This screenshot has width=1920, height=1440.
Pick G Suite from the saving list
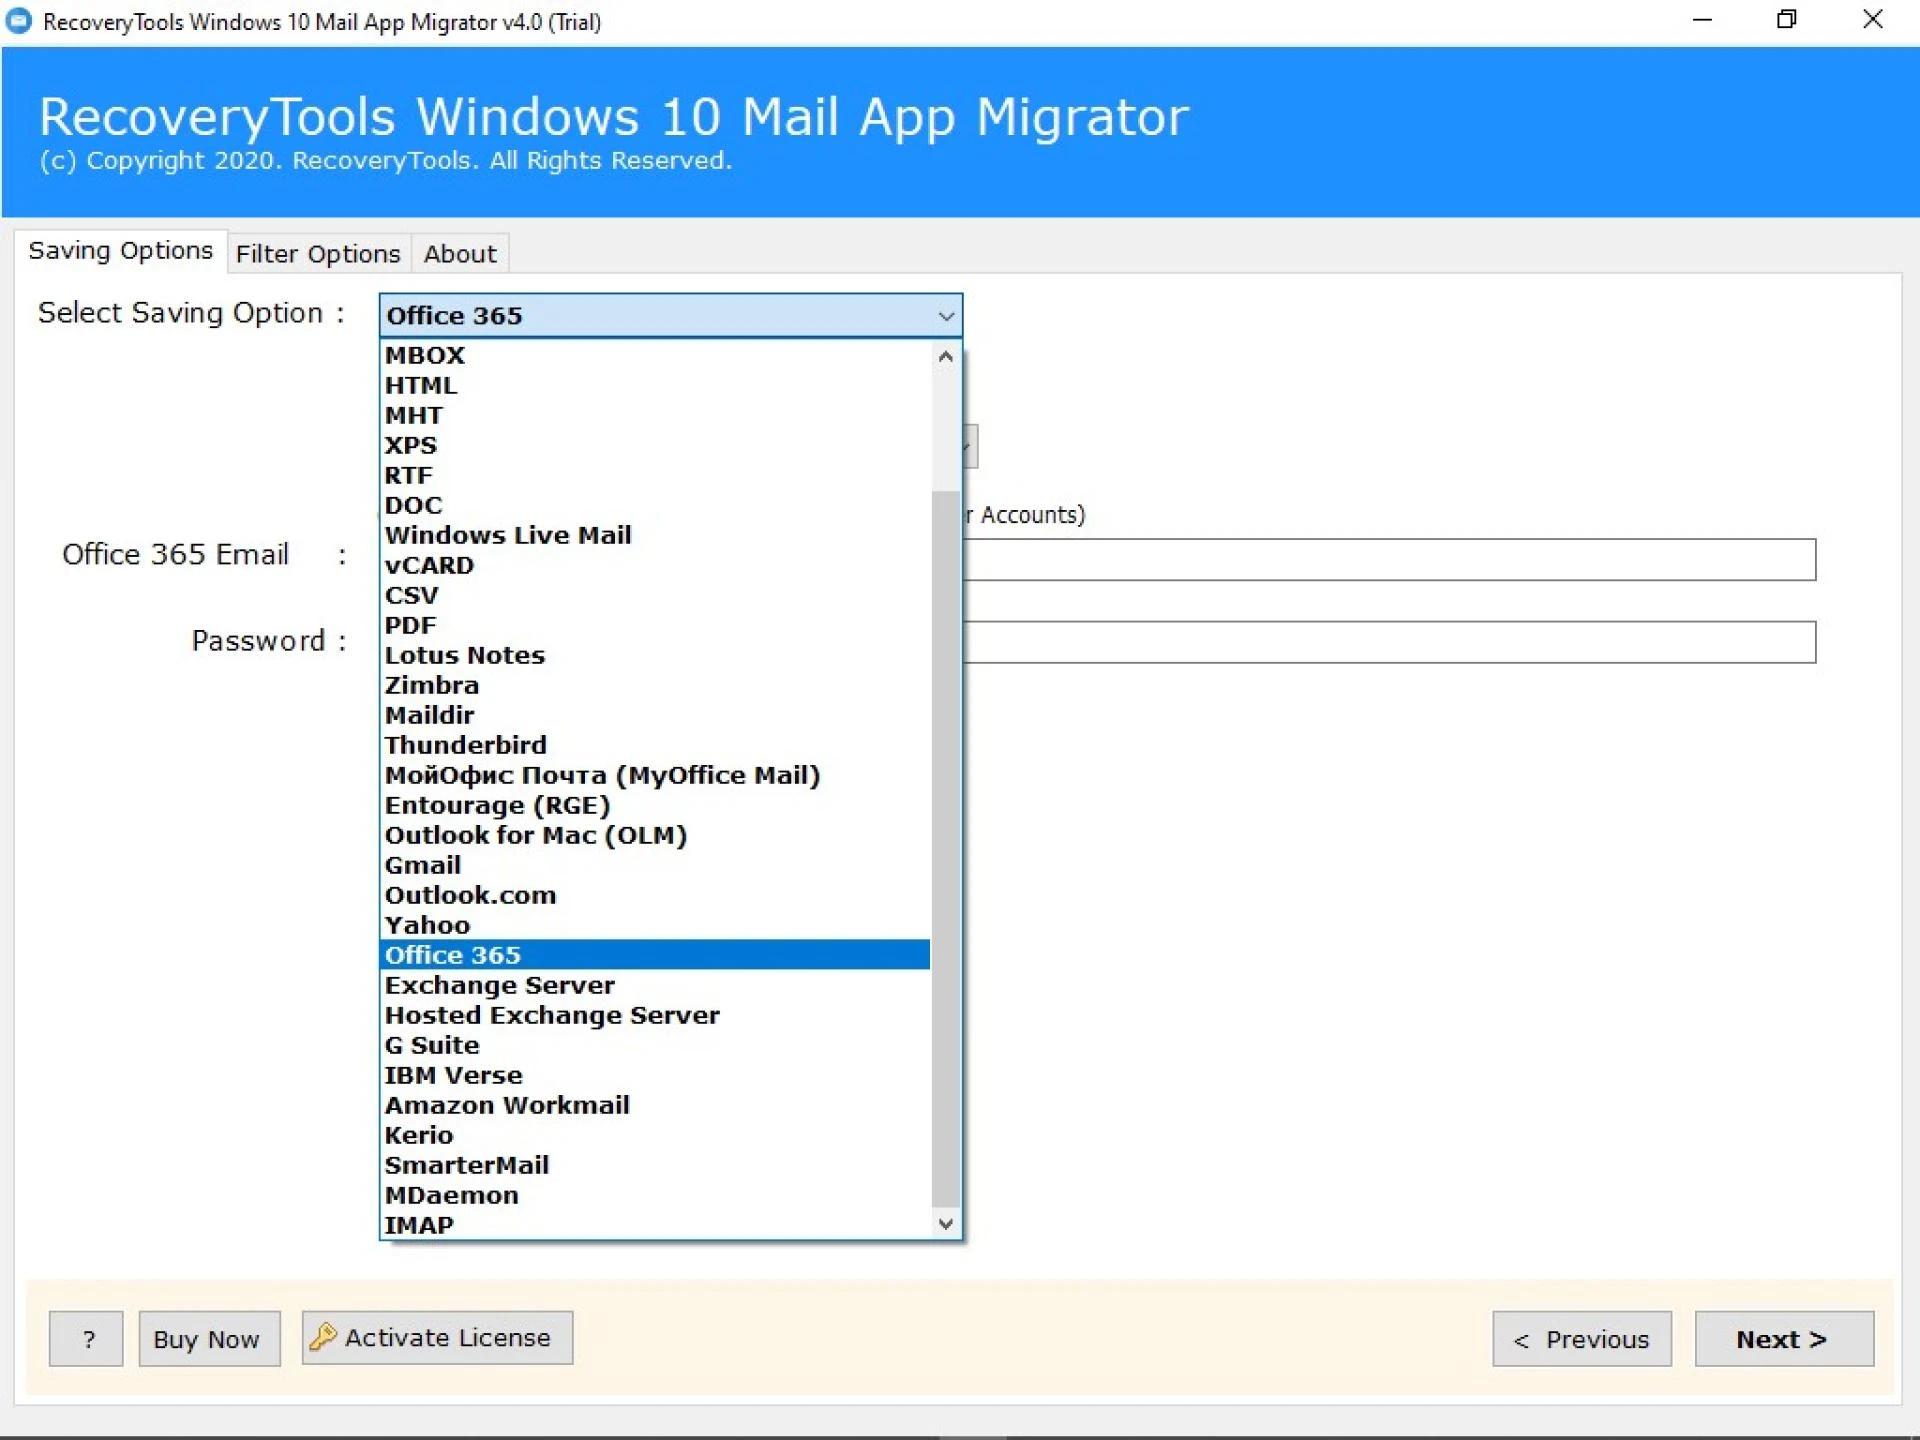(x=432, y=1045)
